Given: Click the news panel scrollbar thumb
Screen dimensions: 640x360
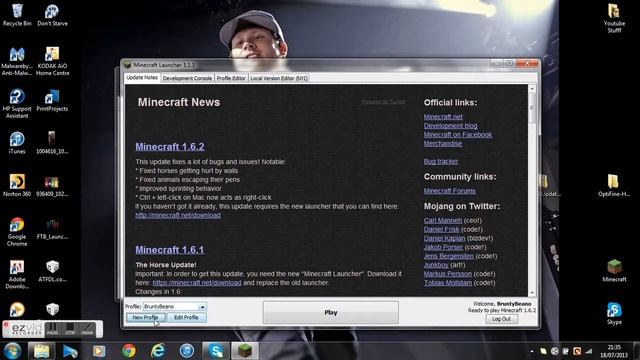Looking at the screenshot, I should [x=532, y=108].
